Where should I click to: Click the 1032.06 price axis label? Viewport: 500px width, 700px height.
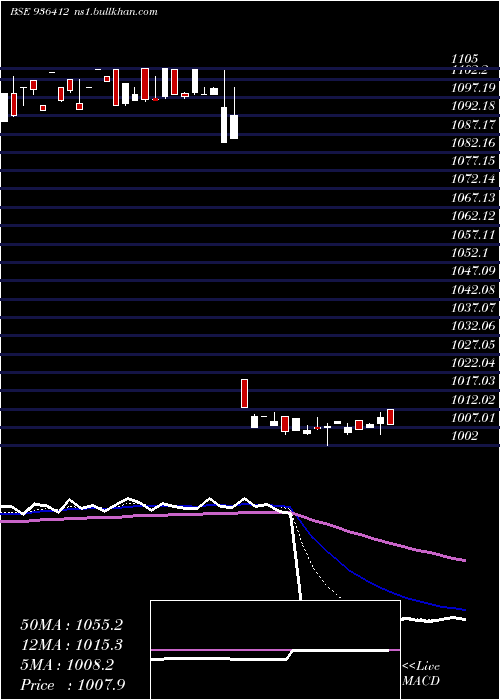click(473, 326)
